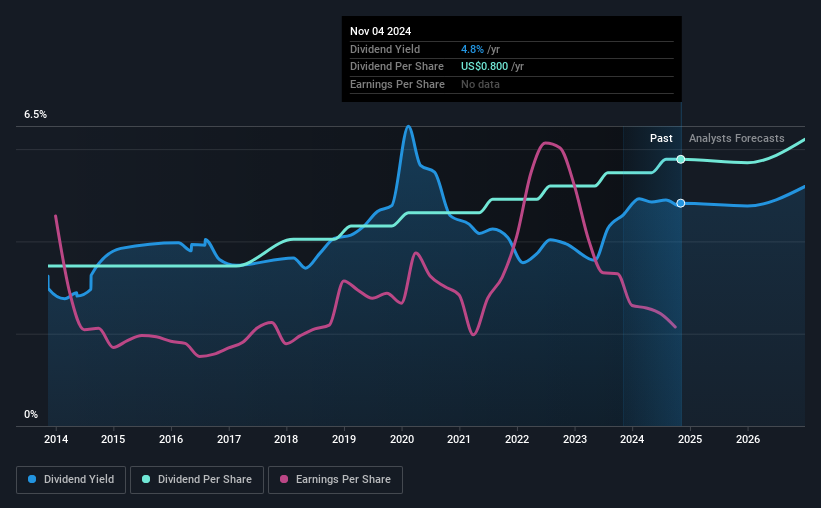Click the Dividend Yield row label in tooltip
Viewport: 821px width, 508px height.
pyautogui.click(x=385, y=49)
